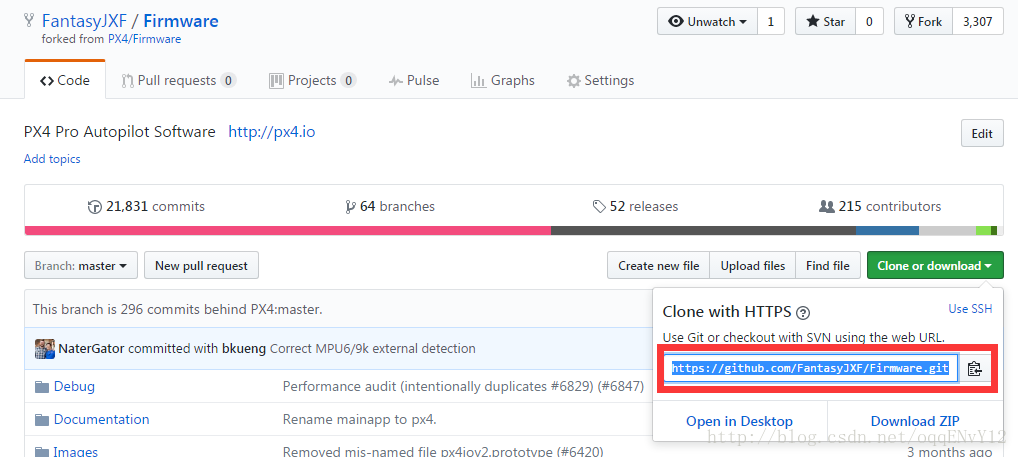Switch to the Code tab
1018x457 pixels.
pos(65,80)
